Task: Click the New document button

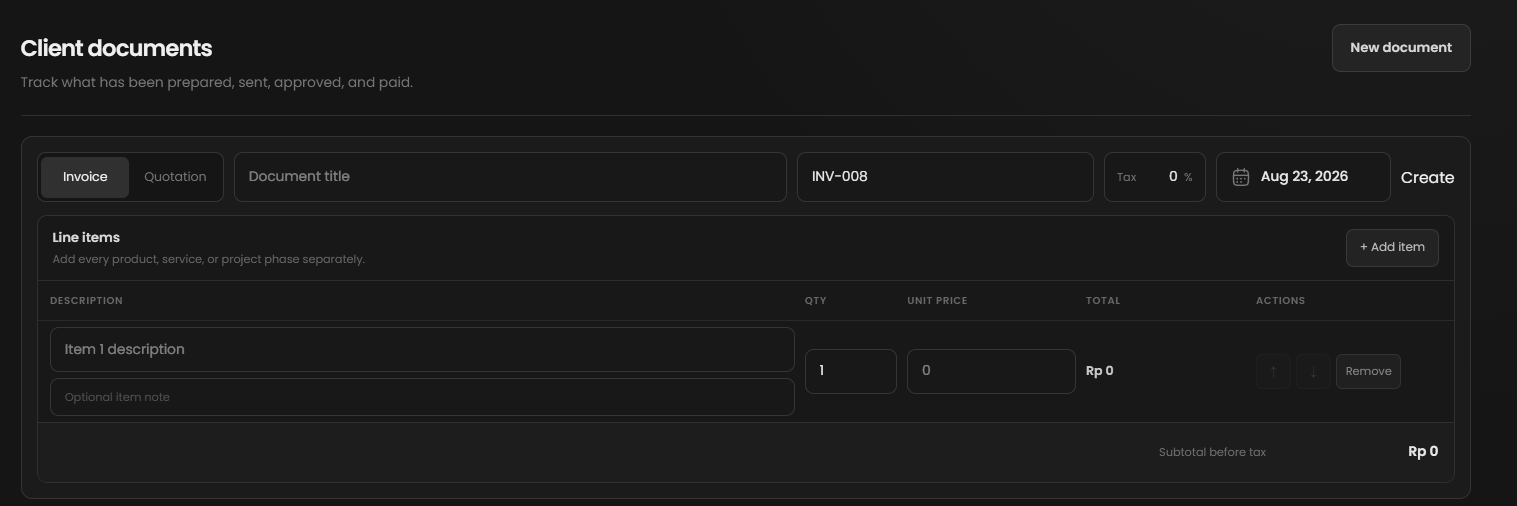Action: click(x=1401, y=48)
